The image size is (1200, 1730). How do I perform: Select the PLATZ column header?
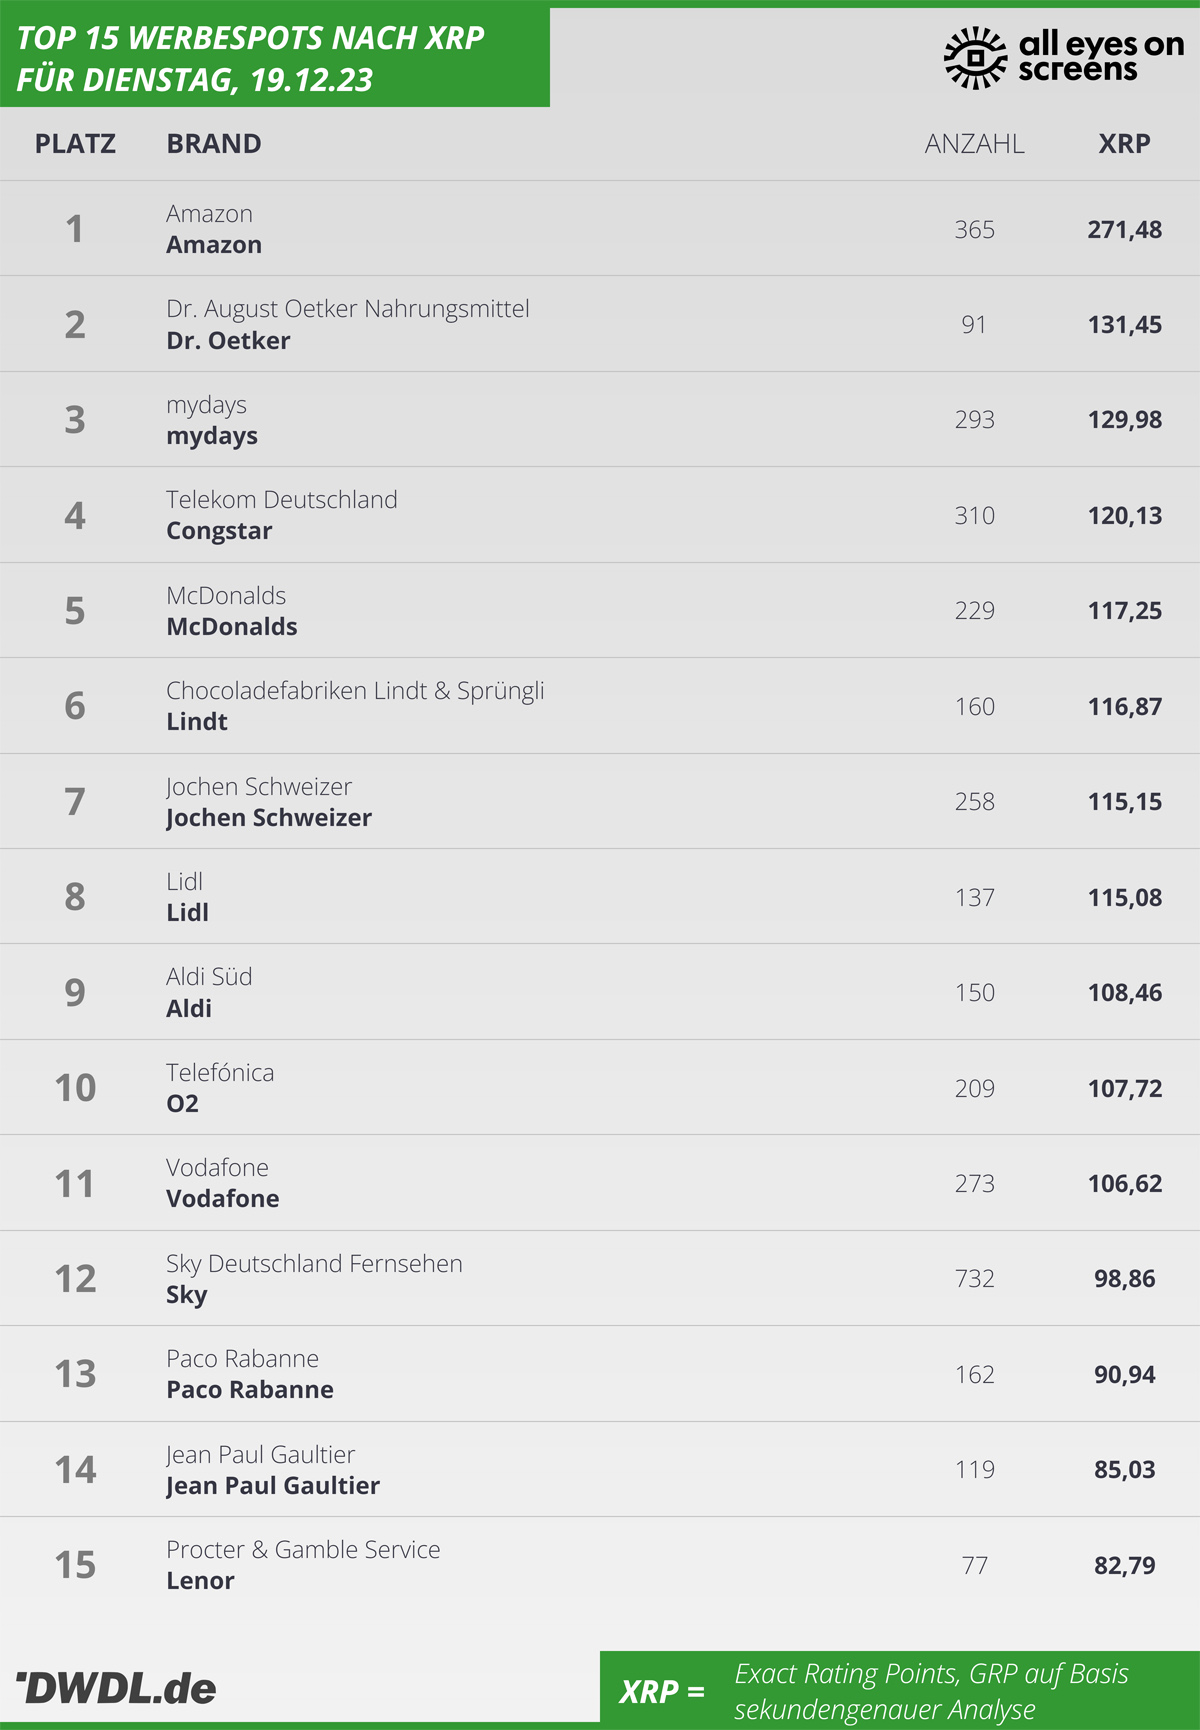coord(75,144)
